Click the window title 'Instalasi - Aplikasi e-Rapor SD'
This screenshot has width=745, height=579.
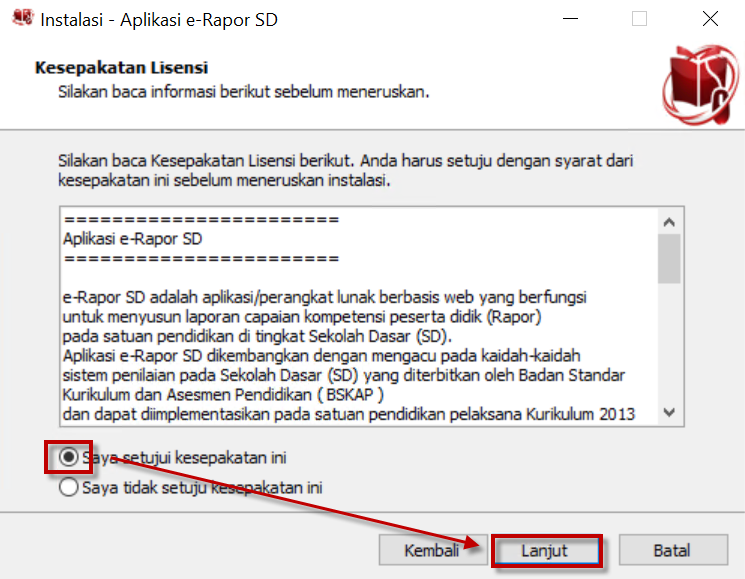tap(157, 18)
